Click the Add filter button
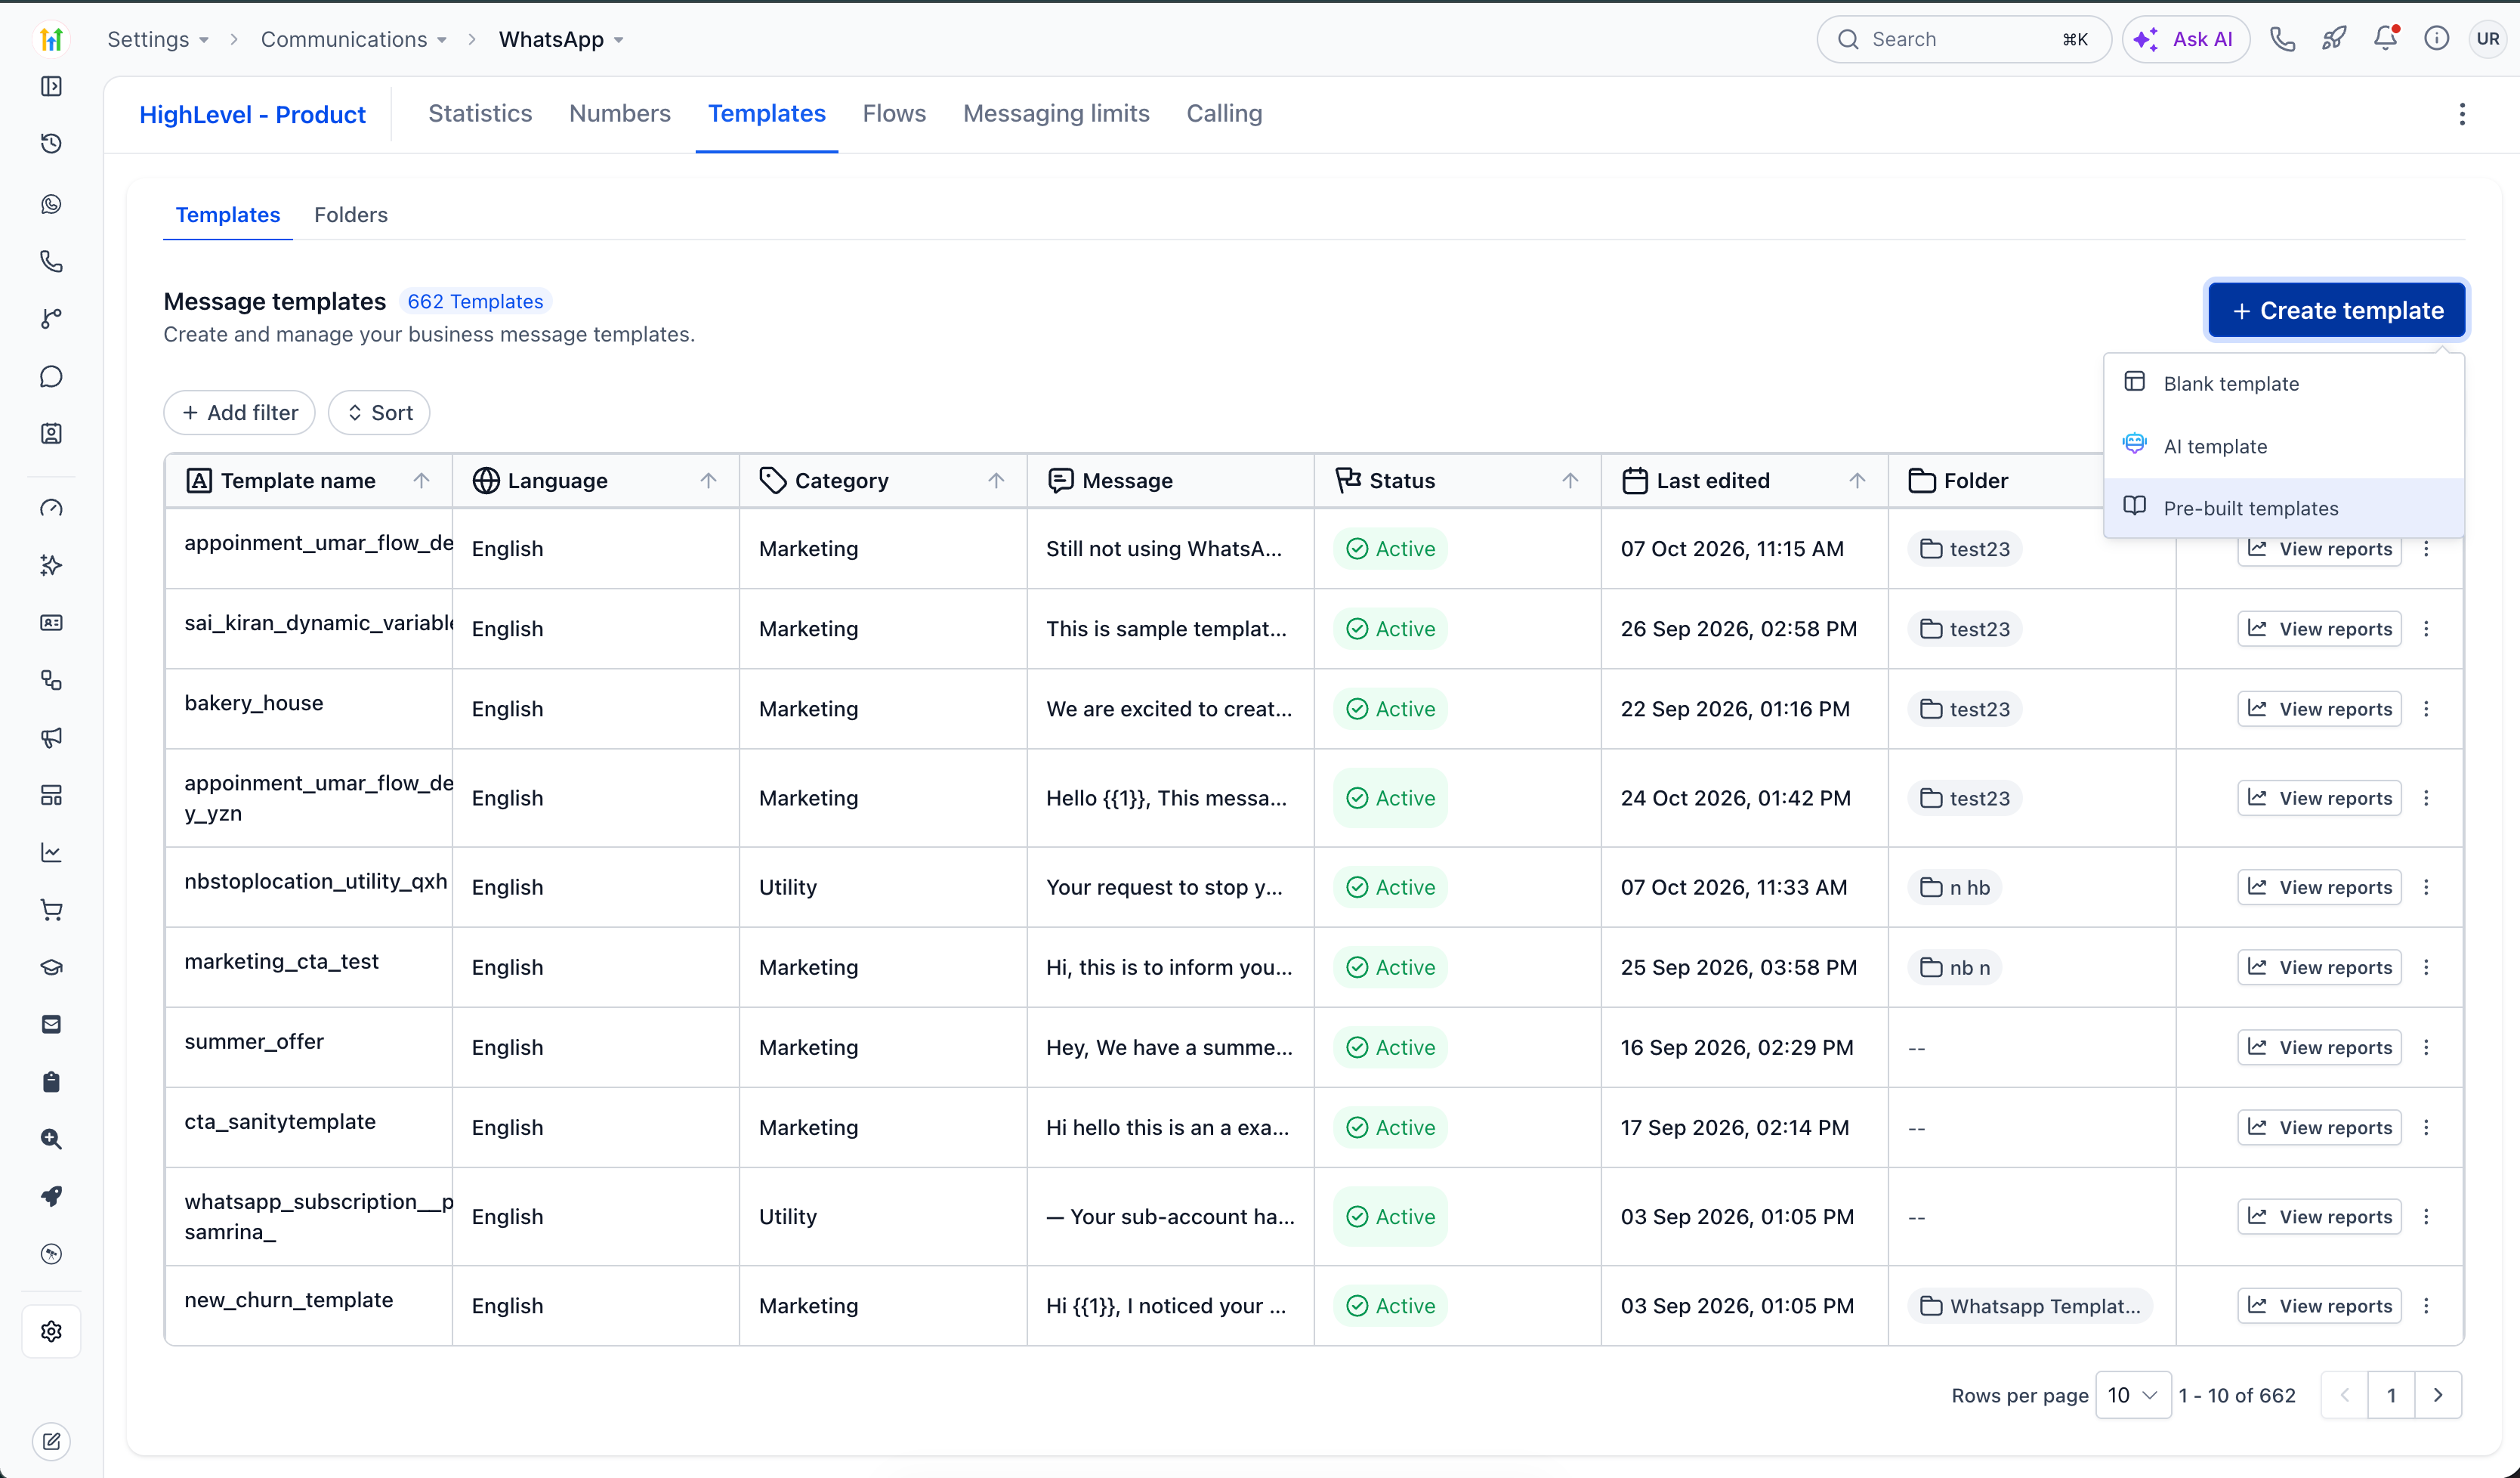This screenshot has height=1478, width=2520. [239, 412]
